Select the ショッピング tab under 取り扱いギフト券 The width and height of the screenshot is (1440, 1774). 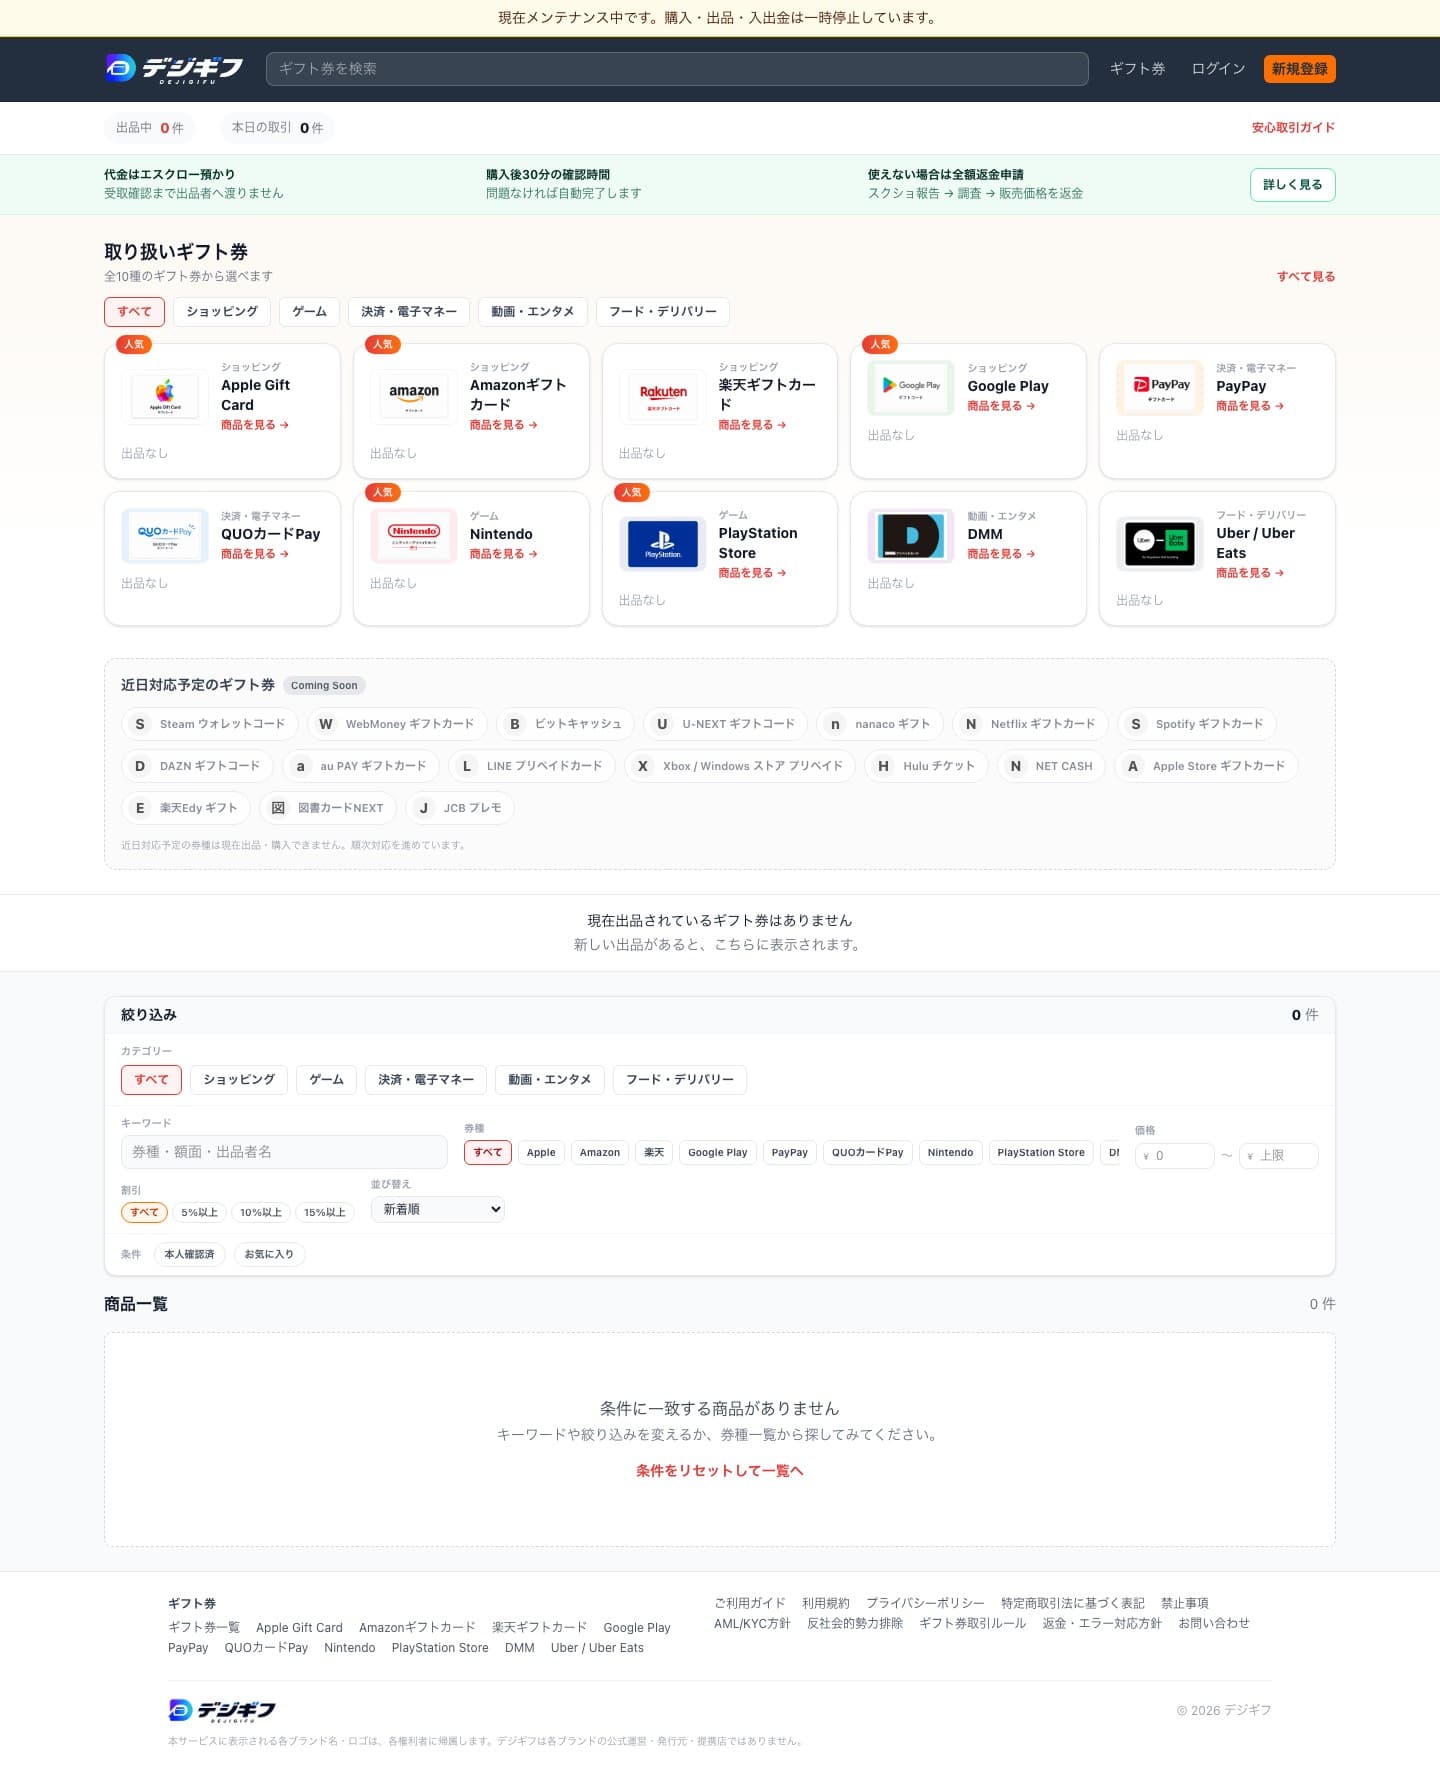pos(222,312)
